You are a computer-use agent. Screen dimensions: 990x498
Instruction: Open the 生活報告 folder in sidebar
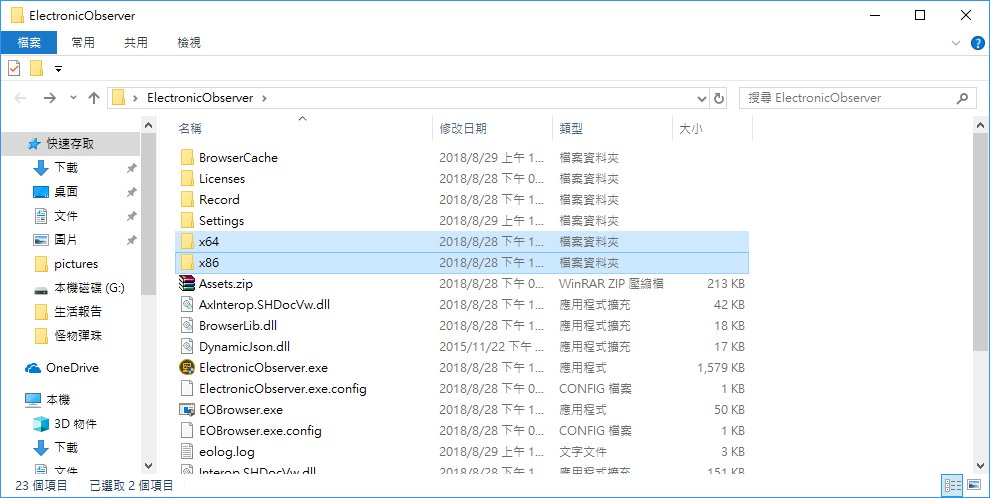[x=78, y=312]
